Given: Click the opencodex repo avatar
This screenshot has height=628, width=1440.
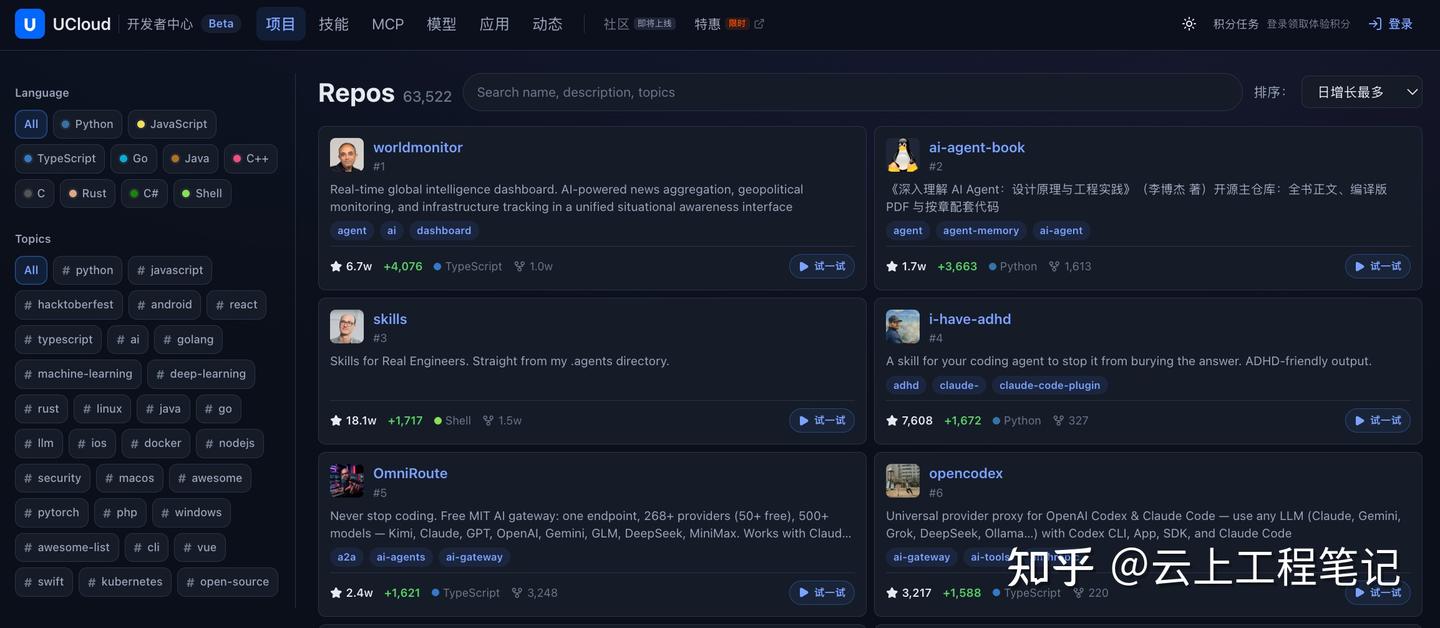Looking at the screenshot, I should click(x=903, y=481).
